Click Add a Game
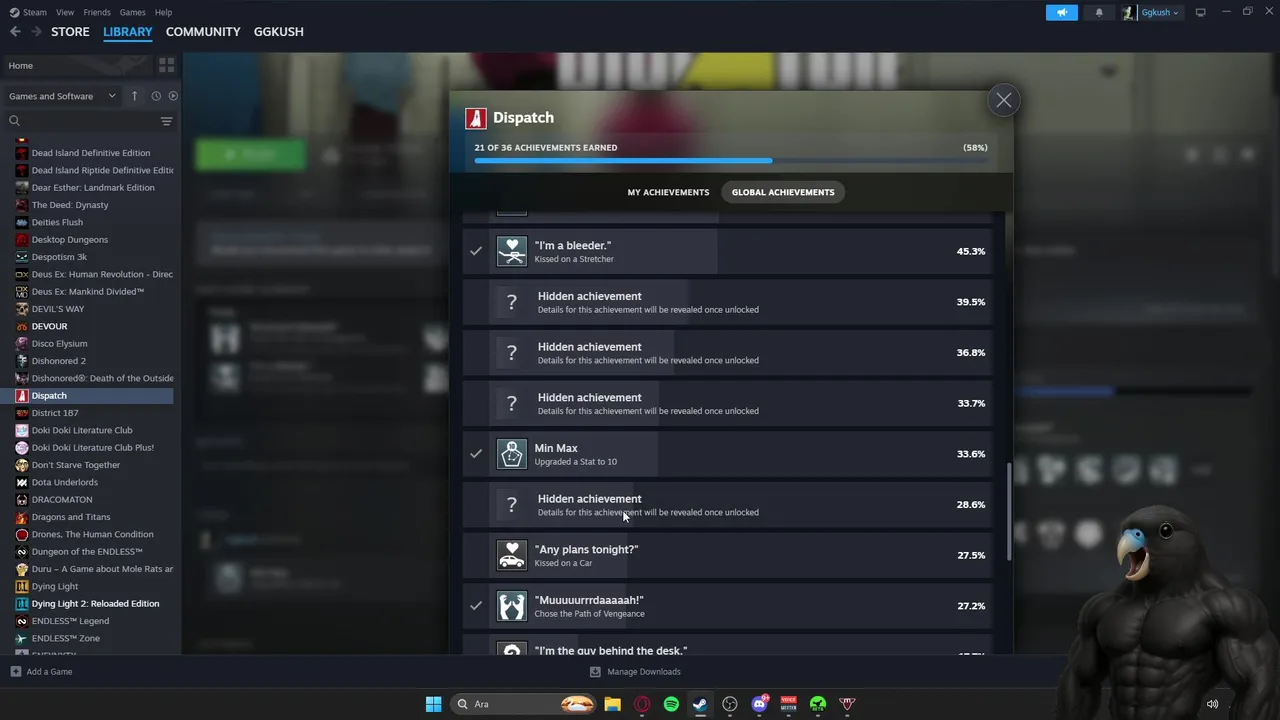This screenshot has width=1280, height=720. 41,672
